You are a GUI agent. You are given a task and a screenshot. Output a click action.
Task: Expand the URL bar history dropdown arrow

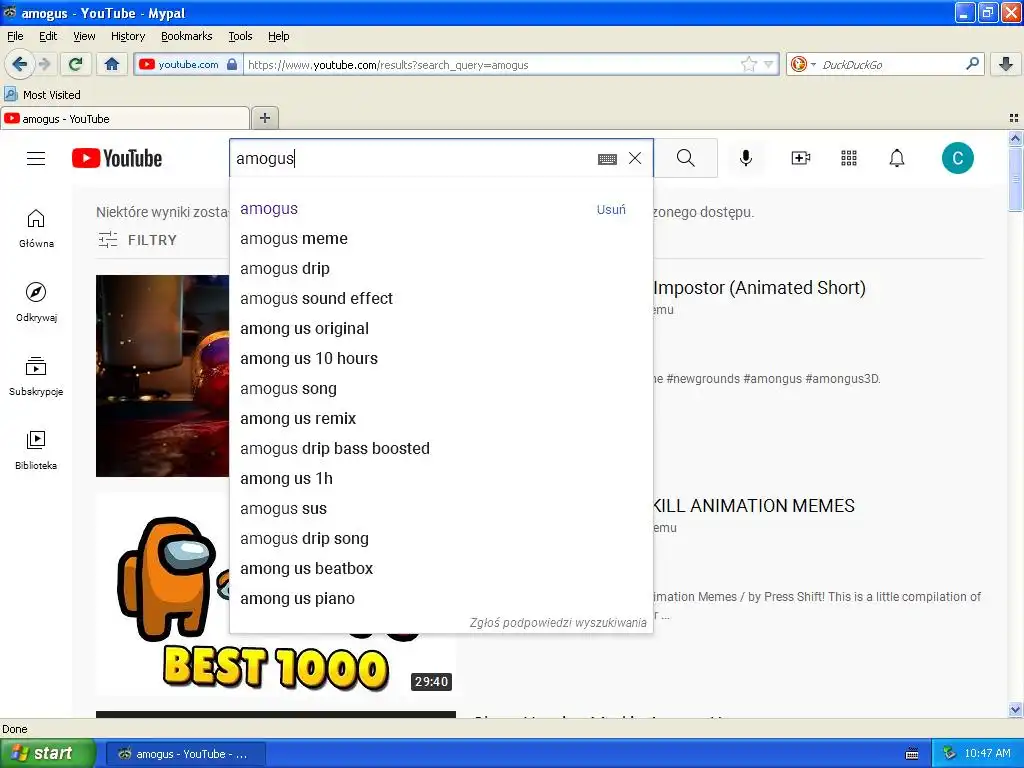pyautogui.click(x=769, y=64)
